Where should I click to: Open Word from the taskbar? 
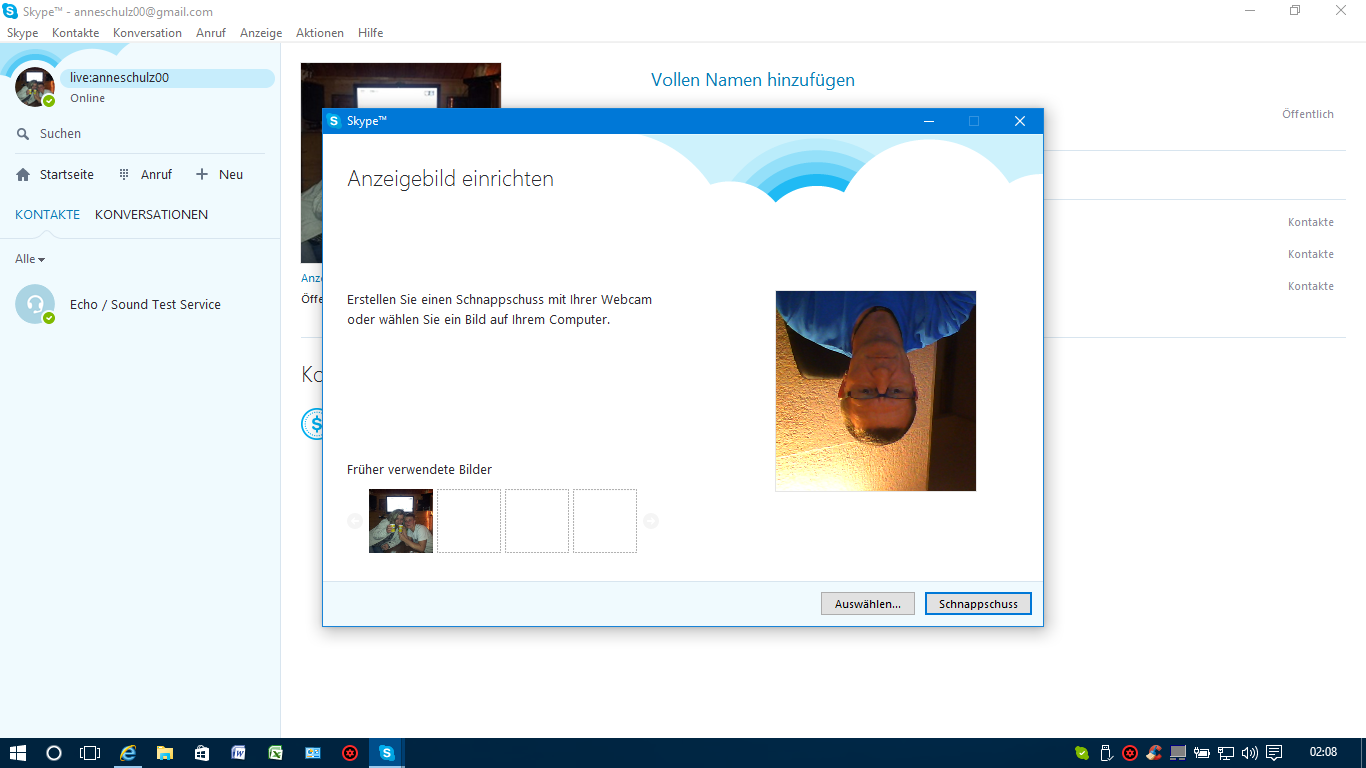click(239, 753)
